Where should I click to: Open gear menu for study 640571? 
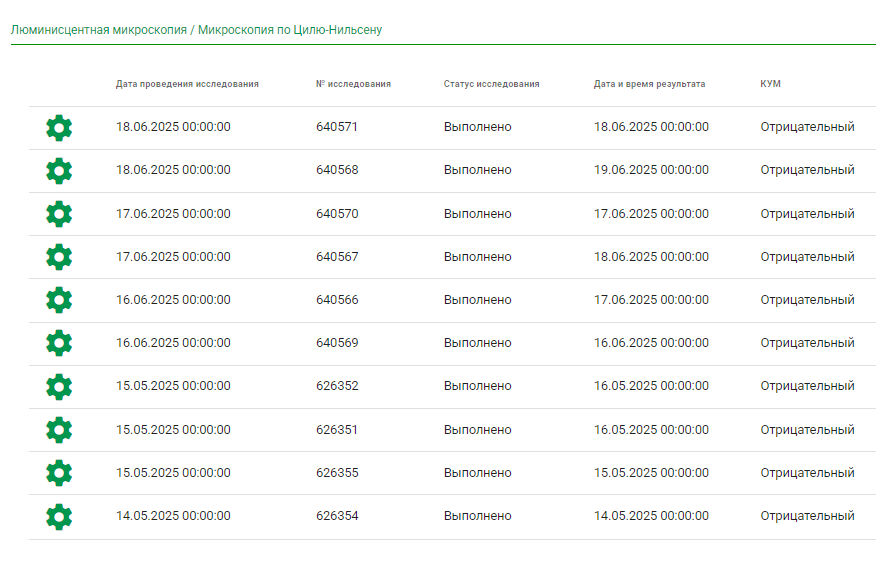pos(59,128)
